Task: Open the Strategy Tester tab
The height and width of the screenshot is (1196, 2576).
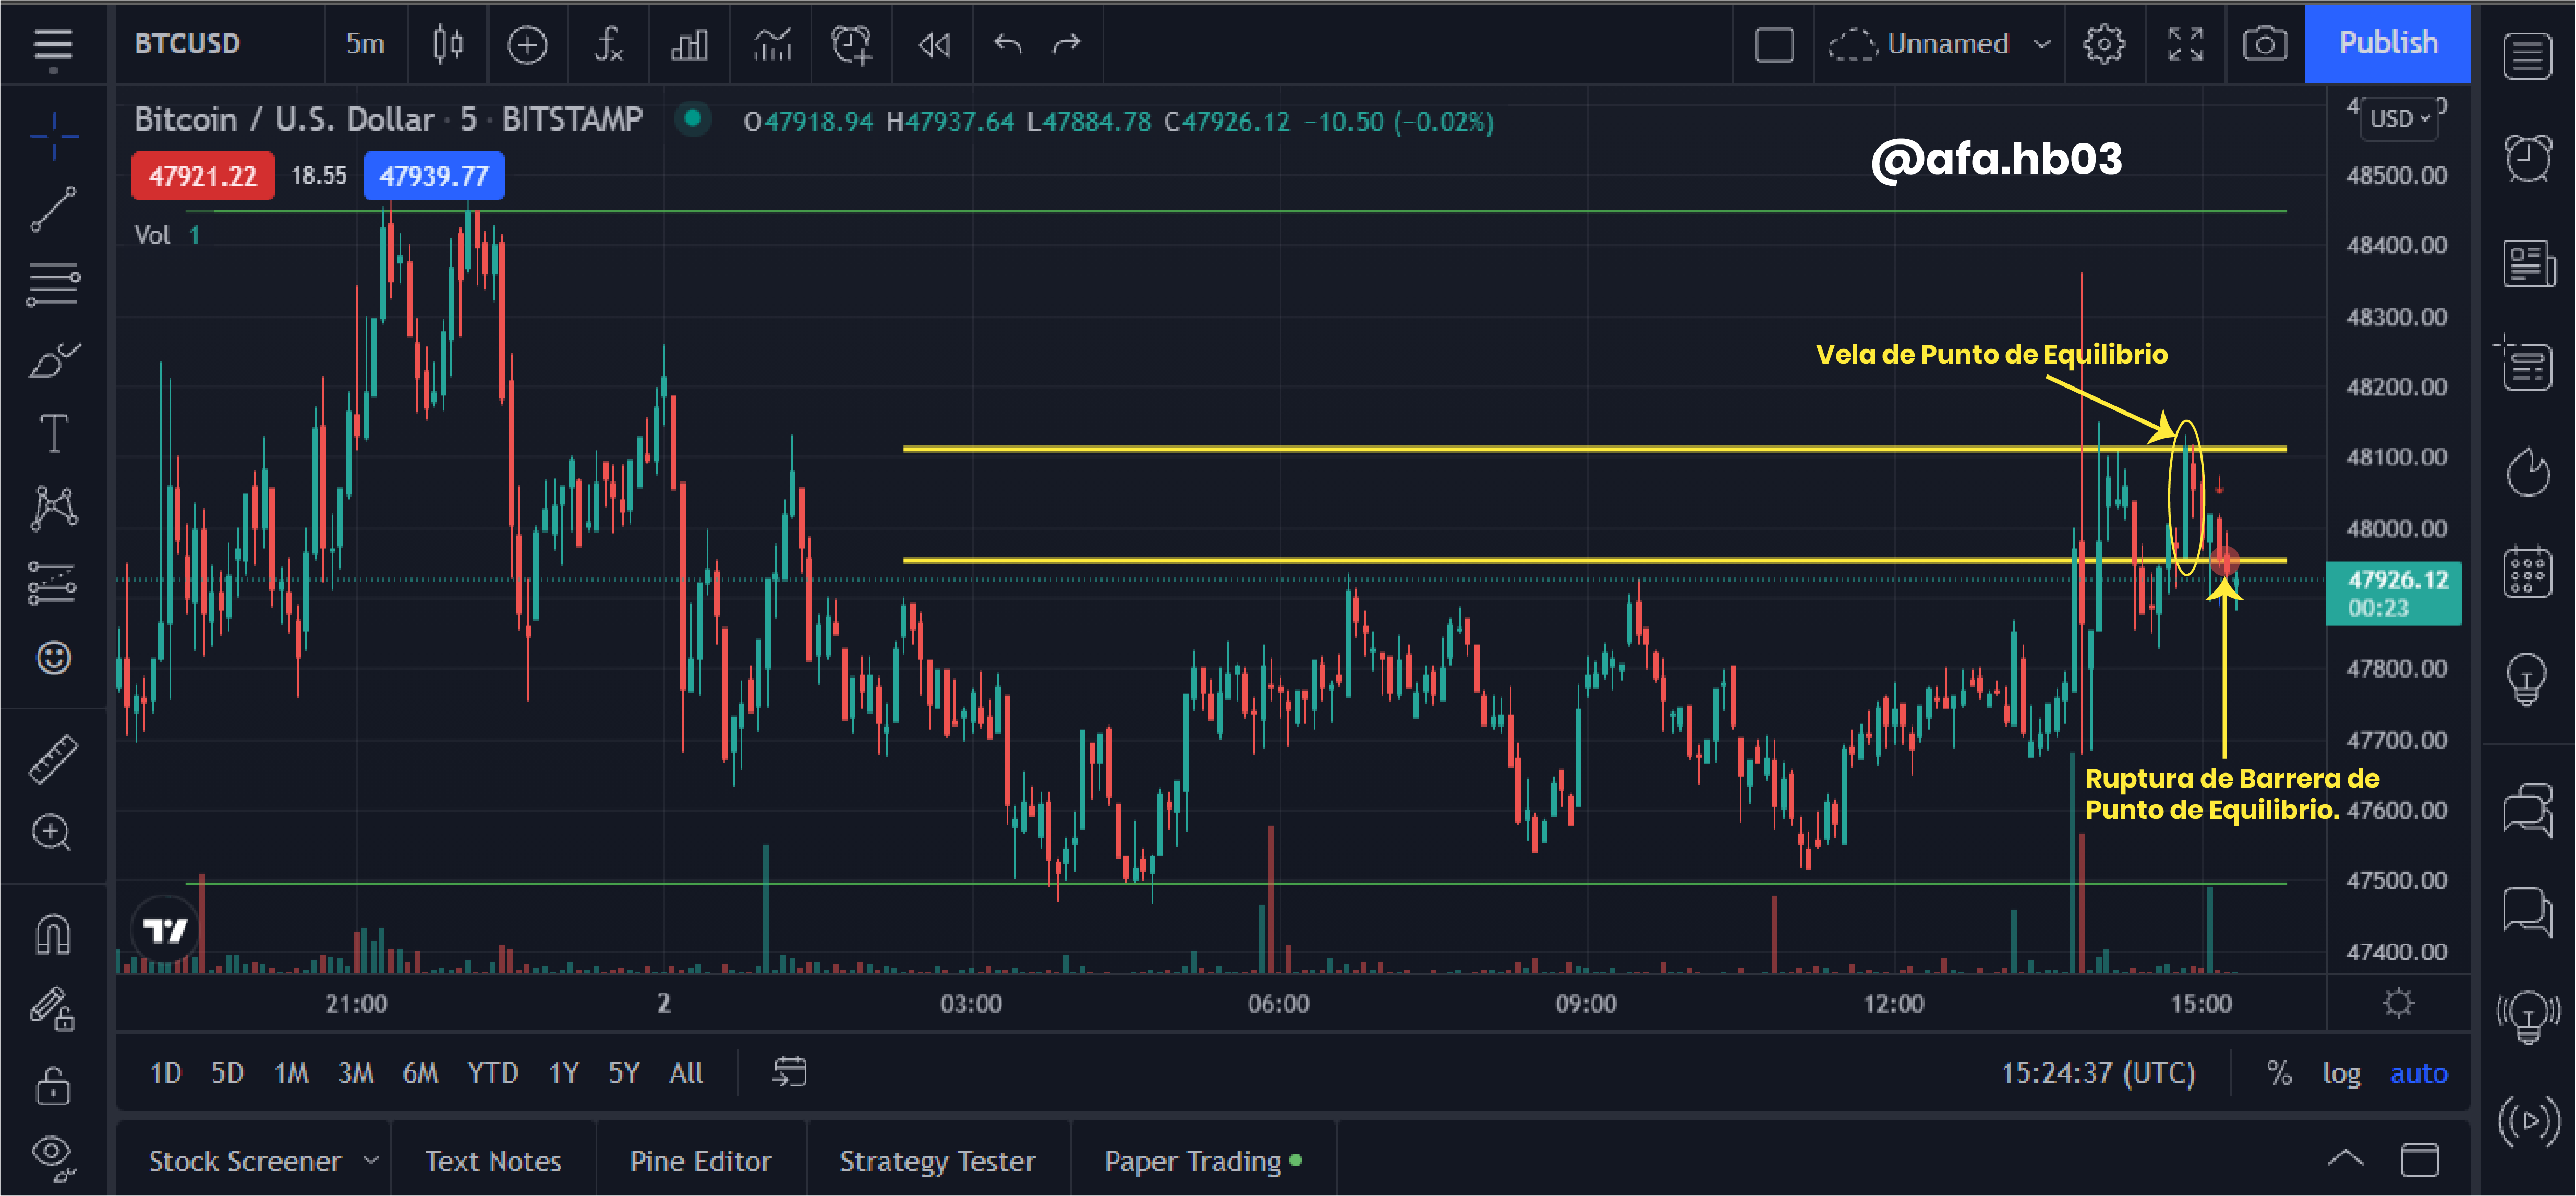Action: 937,1161
